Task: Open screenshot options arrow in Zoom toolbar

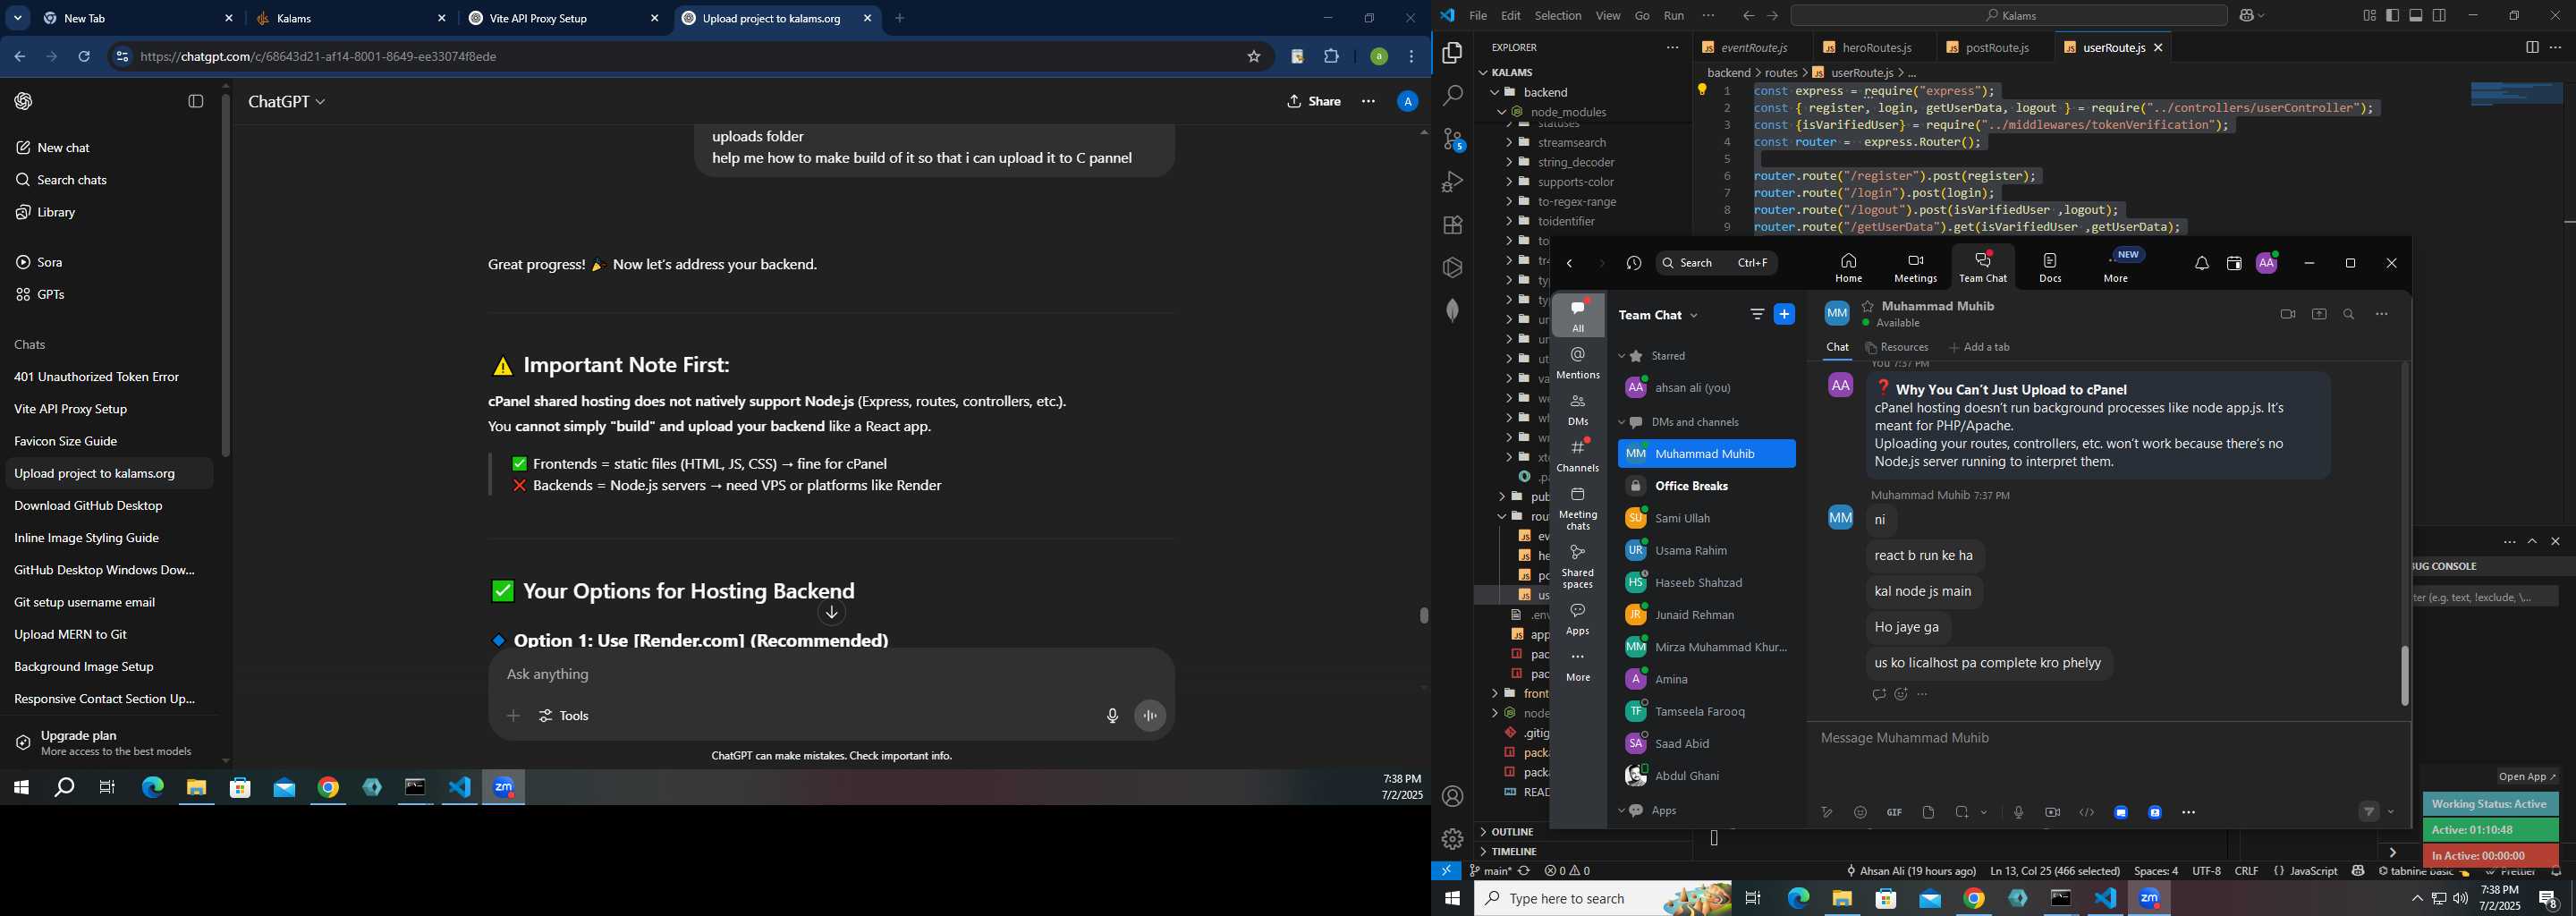Action: pyautogui.click(x=1984, y=813)
